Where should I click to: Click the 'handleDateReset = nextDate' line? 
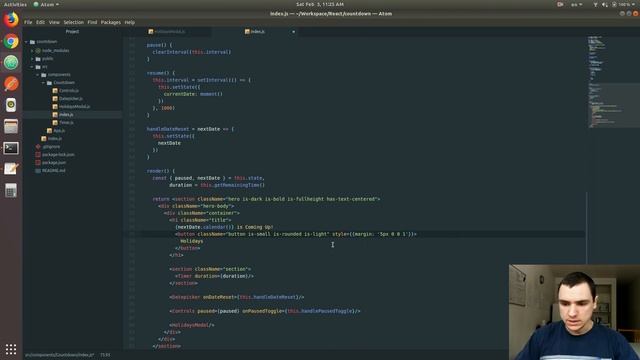tap(191, 129)
